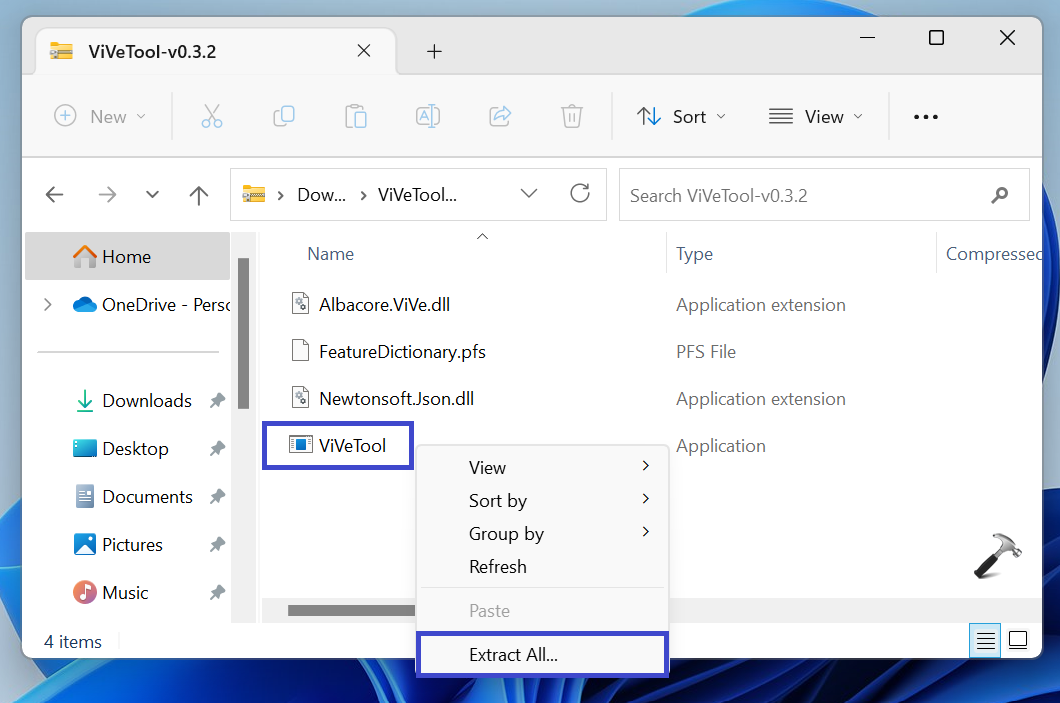Open the Sort dropdown
Viewport: 1060px width, 703px height.
tap(682, 117)
